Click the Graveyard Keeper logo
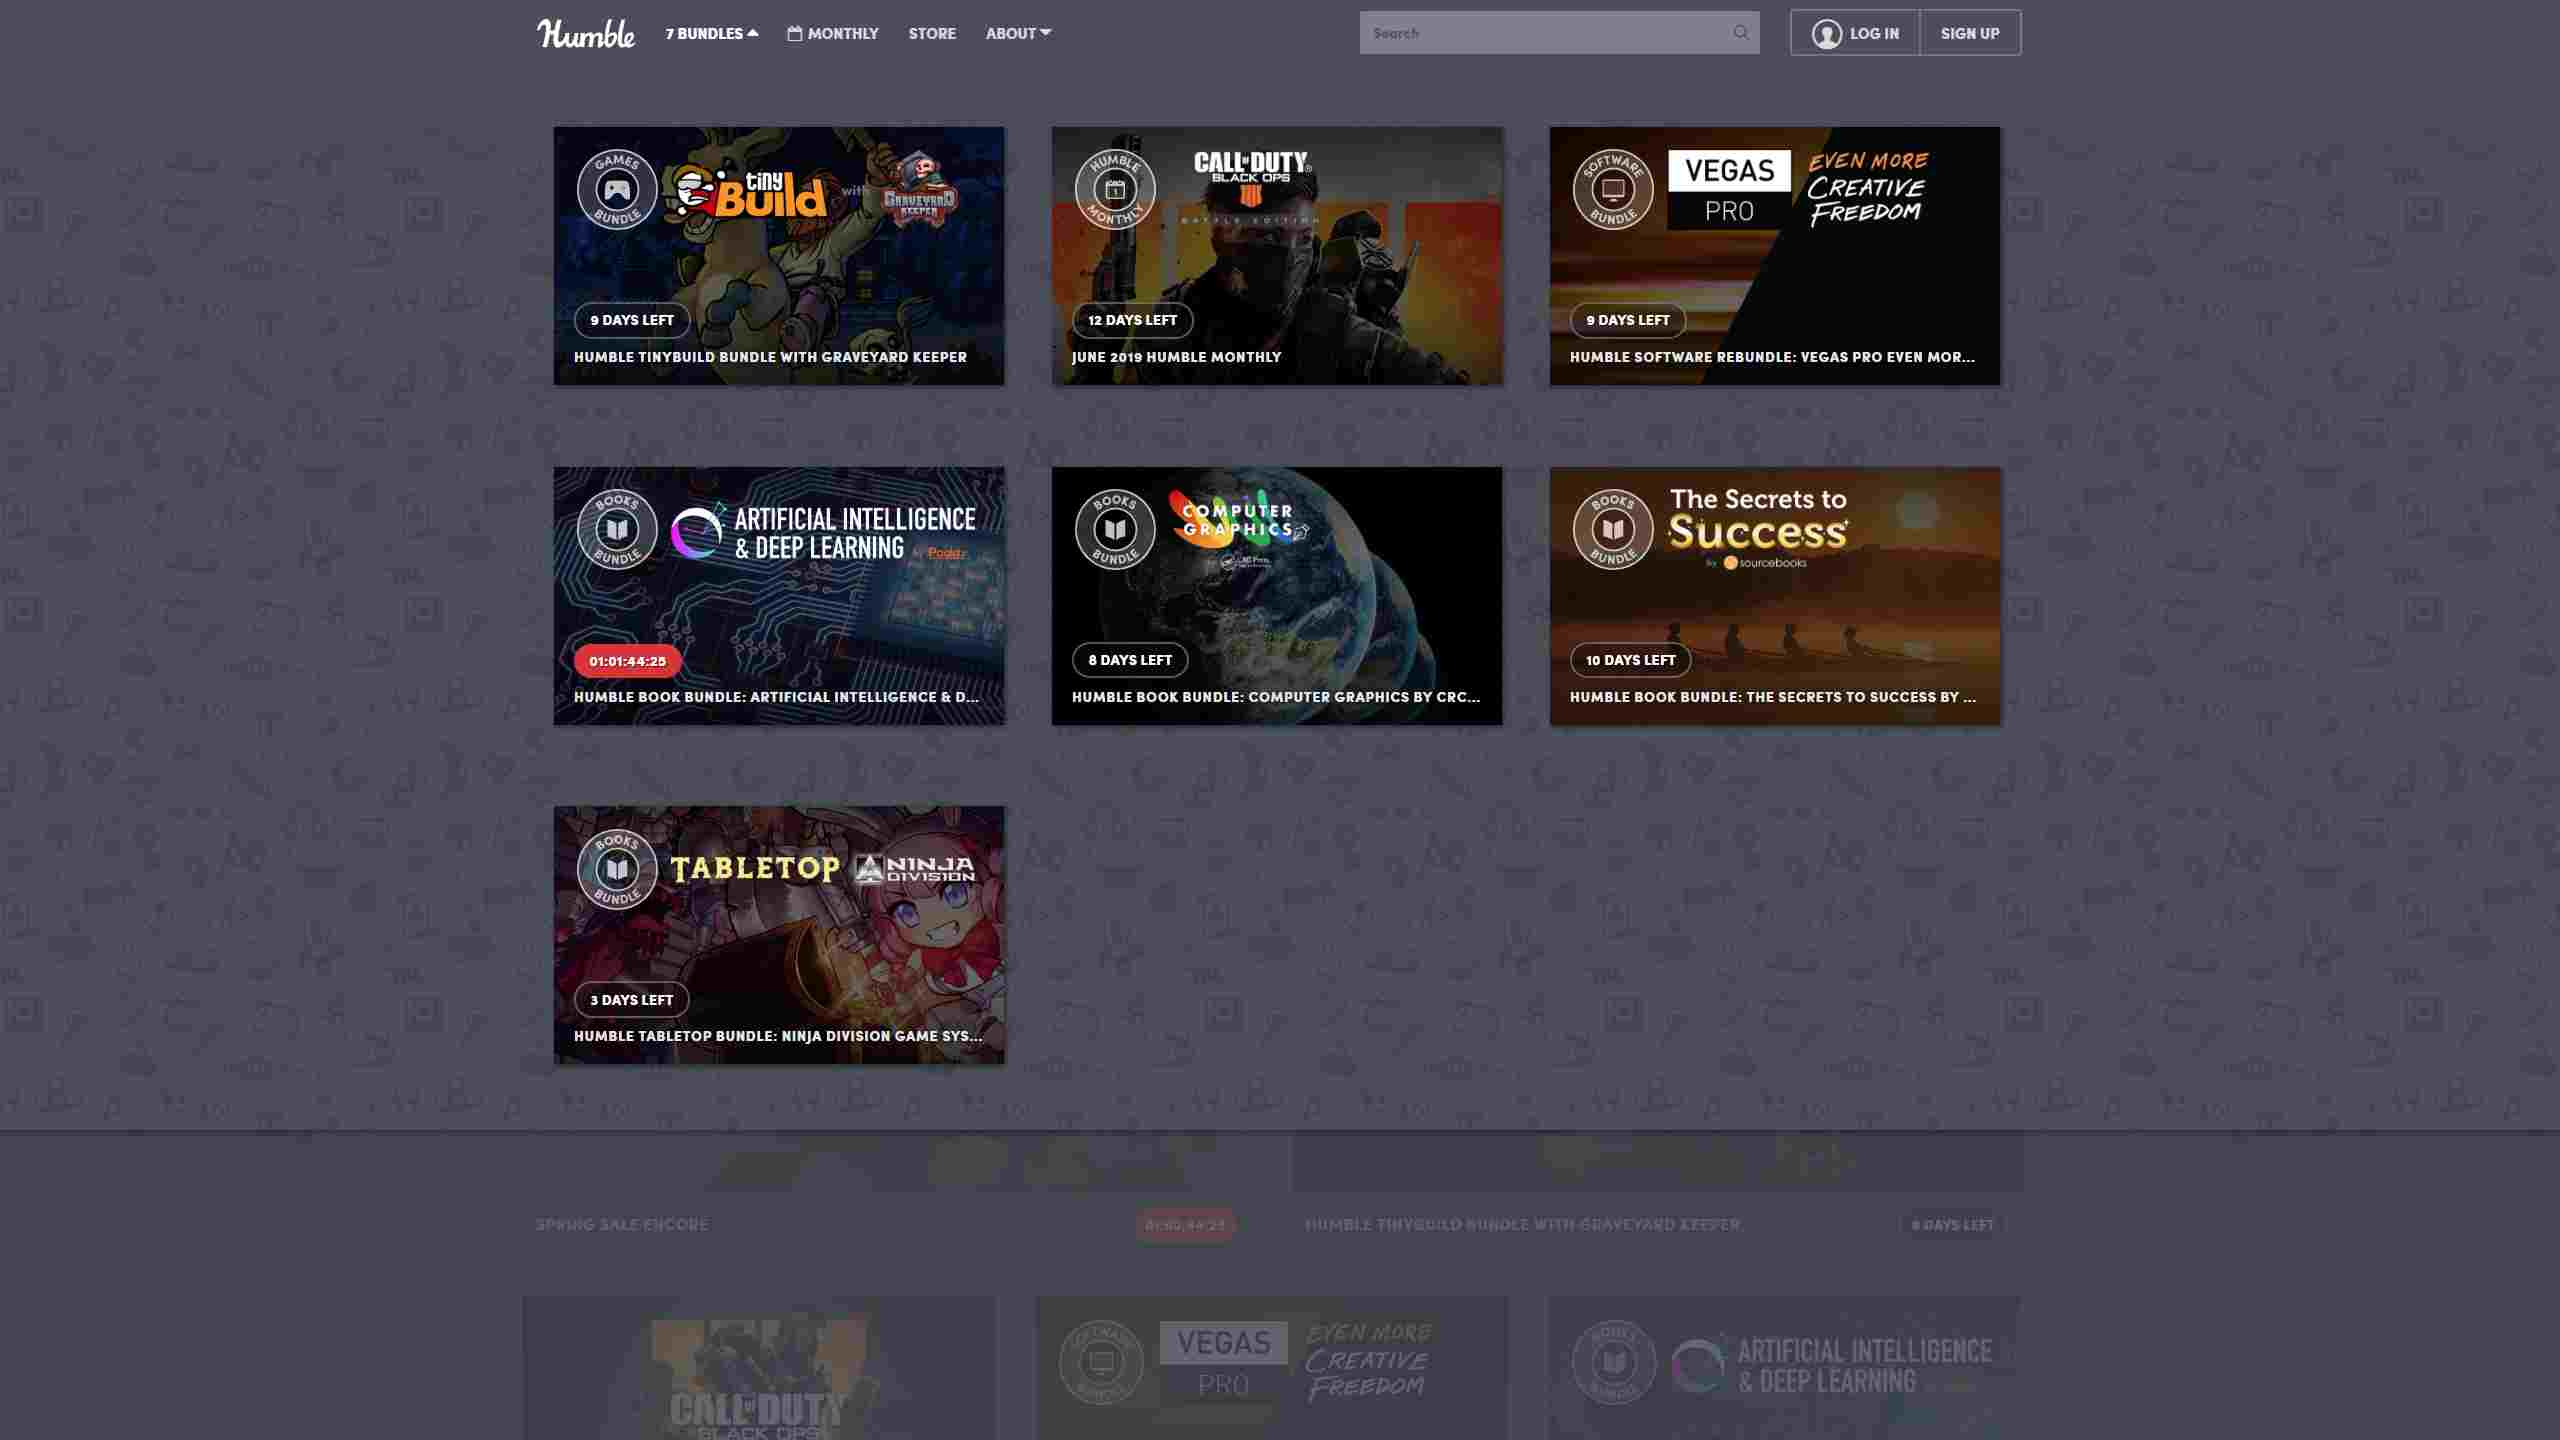This screenshot has height=1440, width=2560. click(x=920, y=188)
